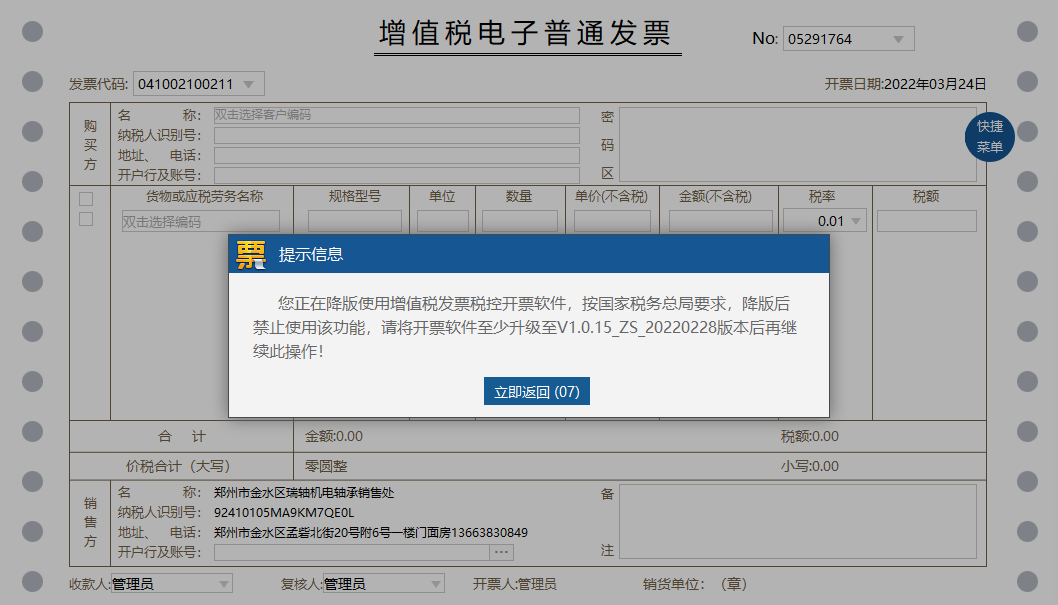The image size is (1058, 605).
Task: Click the 规格型号 input field
Action: click(354, 221)
